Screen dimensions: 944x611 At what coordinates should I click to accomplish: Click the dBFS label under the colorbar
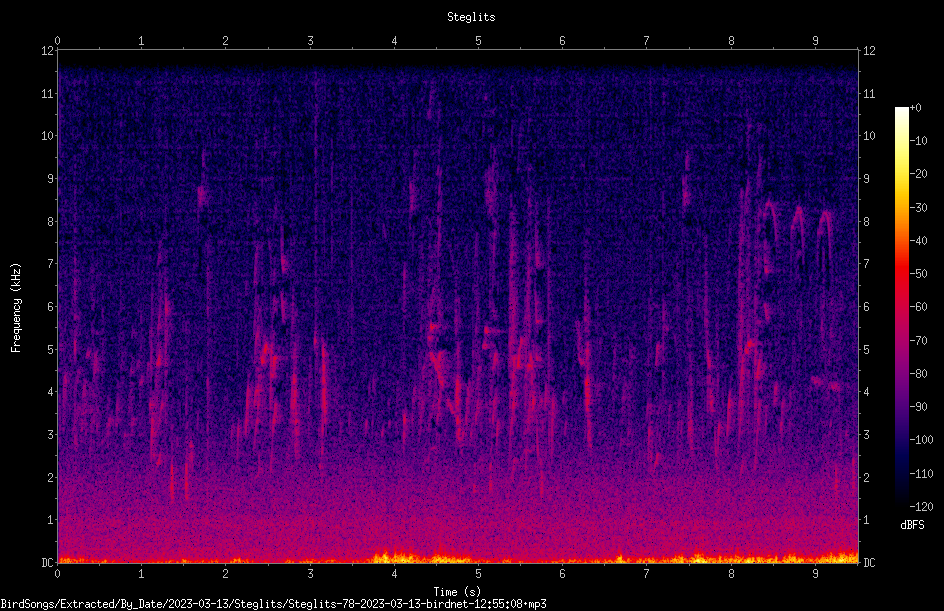coord(912,525)
